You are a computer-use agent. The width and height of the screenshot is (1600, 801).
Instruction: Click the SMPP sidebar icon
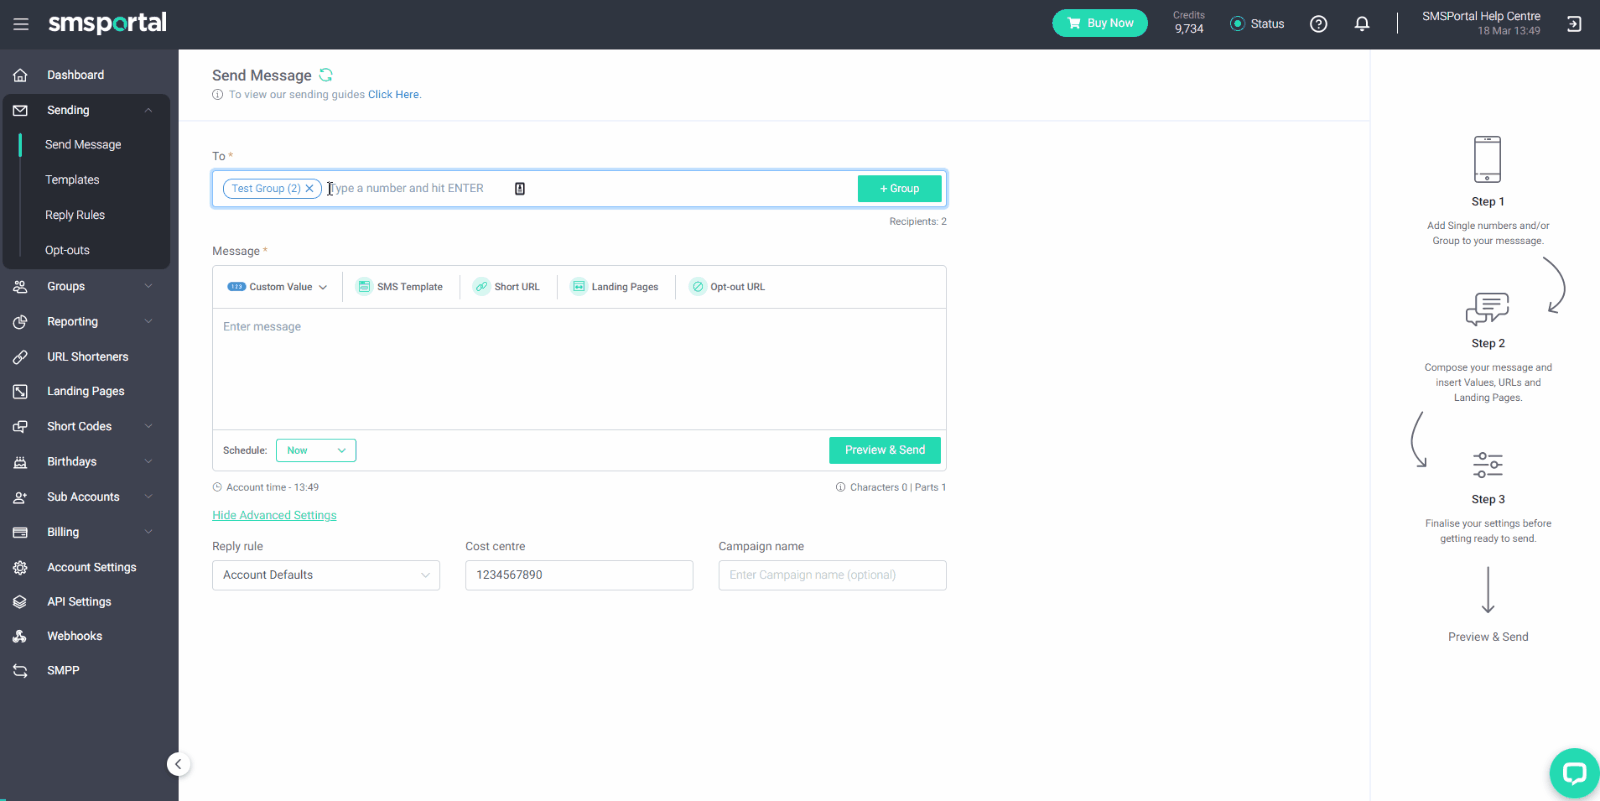pyautogui.click(x=20, y=671)
